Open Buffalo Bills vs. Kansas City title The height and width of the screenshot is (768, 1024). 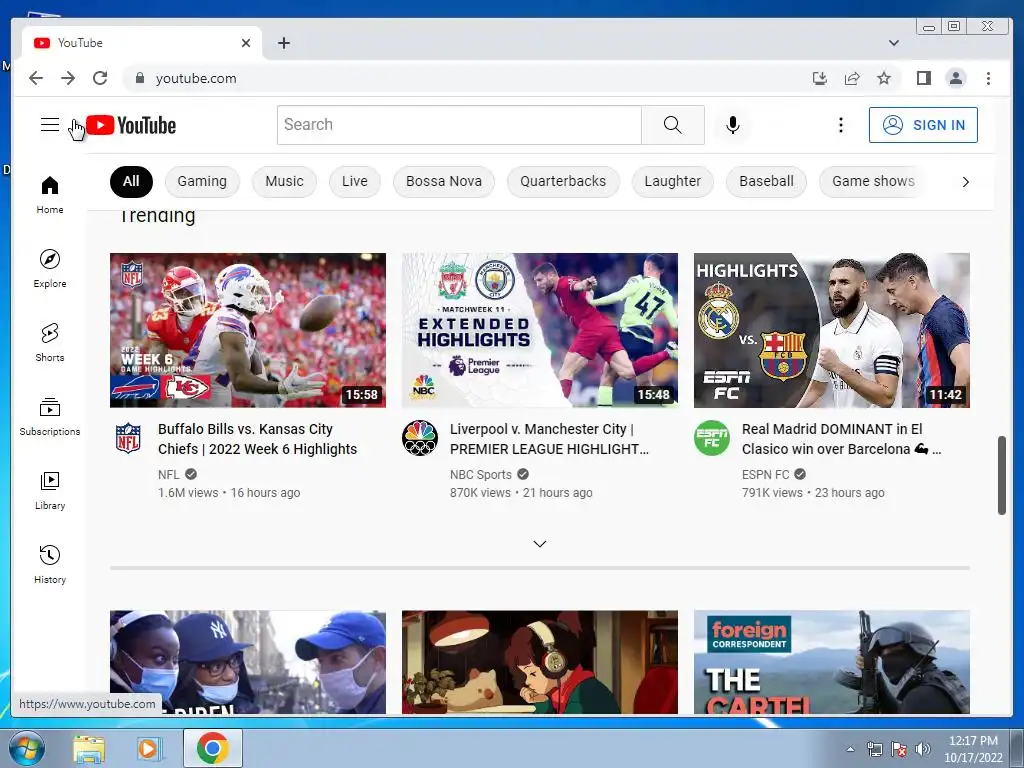click(257, 439)
